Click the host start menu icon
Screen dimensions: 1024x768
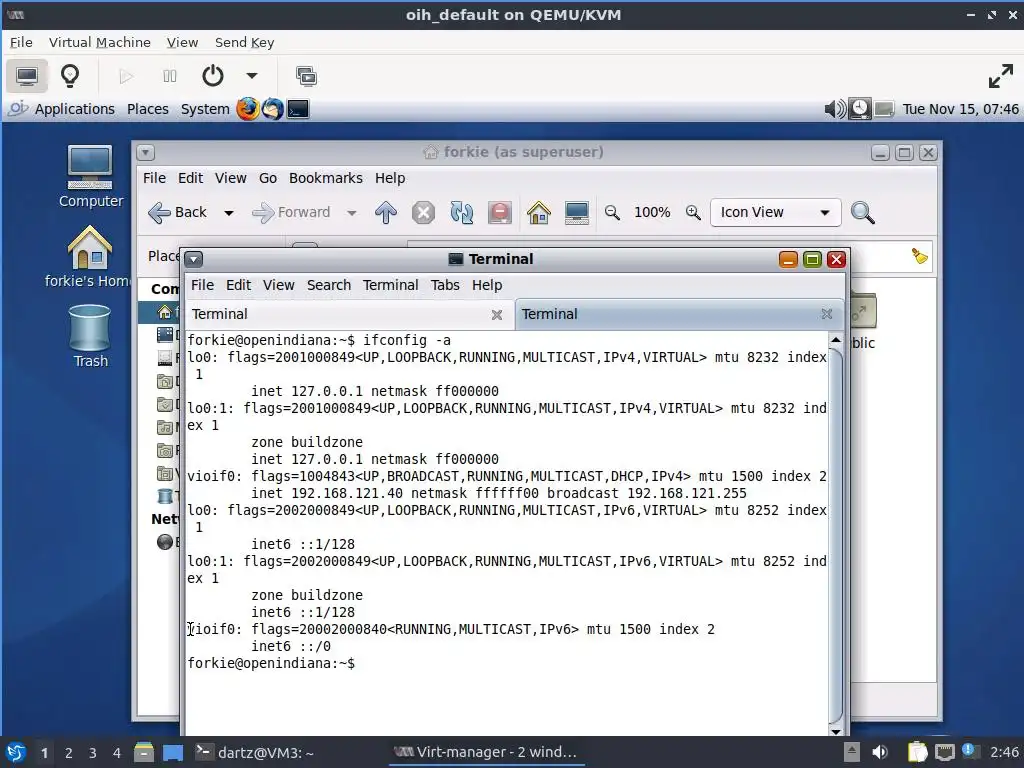16,753
